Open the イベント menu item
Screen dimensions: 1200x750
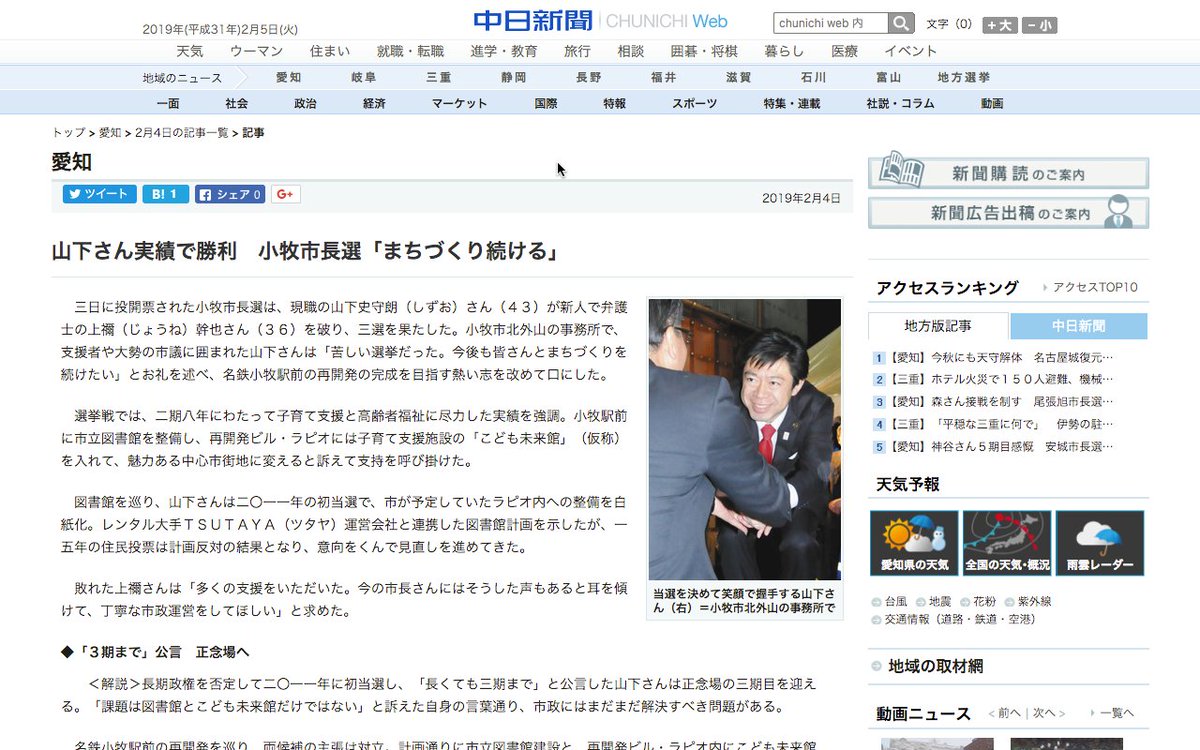click(910, 51)
